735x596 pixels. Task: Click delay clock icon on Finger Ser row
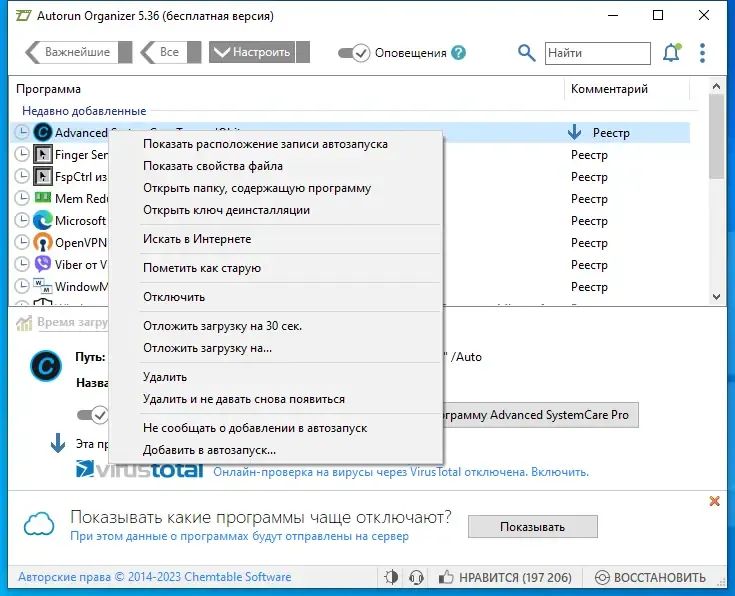click(22, 154)
